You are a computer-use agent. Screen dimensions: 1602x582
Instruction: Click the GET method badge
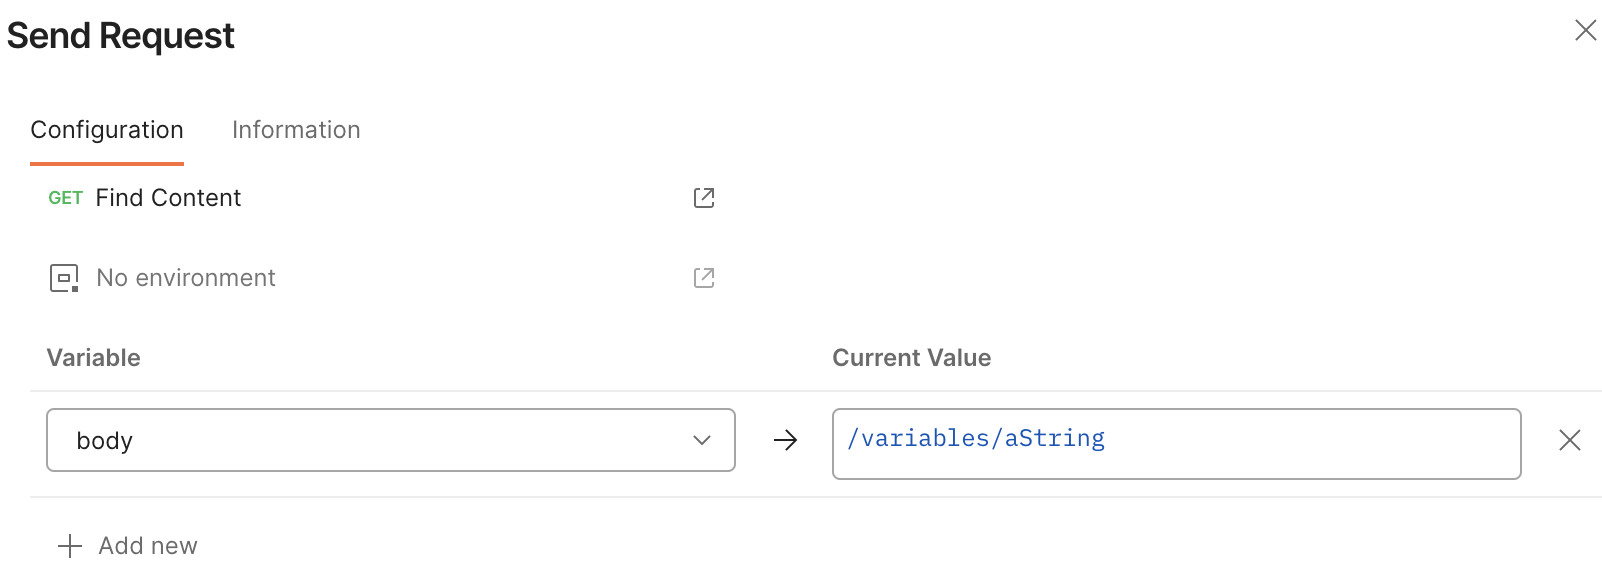tap(65, 198)
